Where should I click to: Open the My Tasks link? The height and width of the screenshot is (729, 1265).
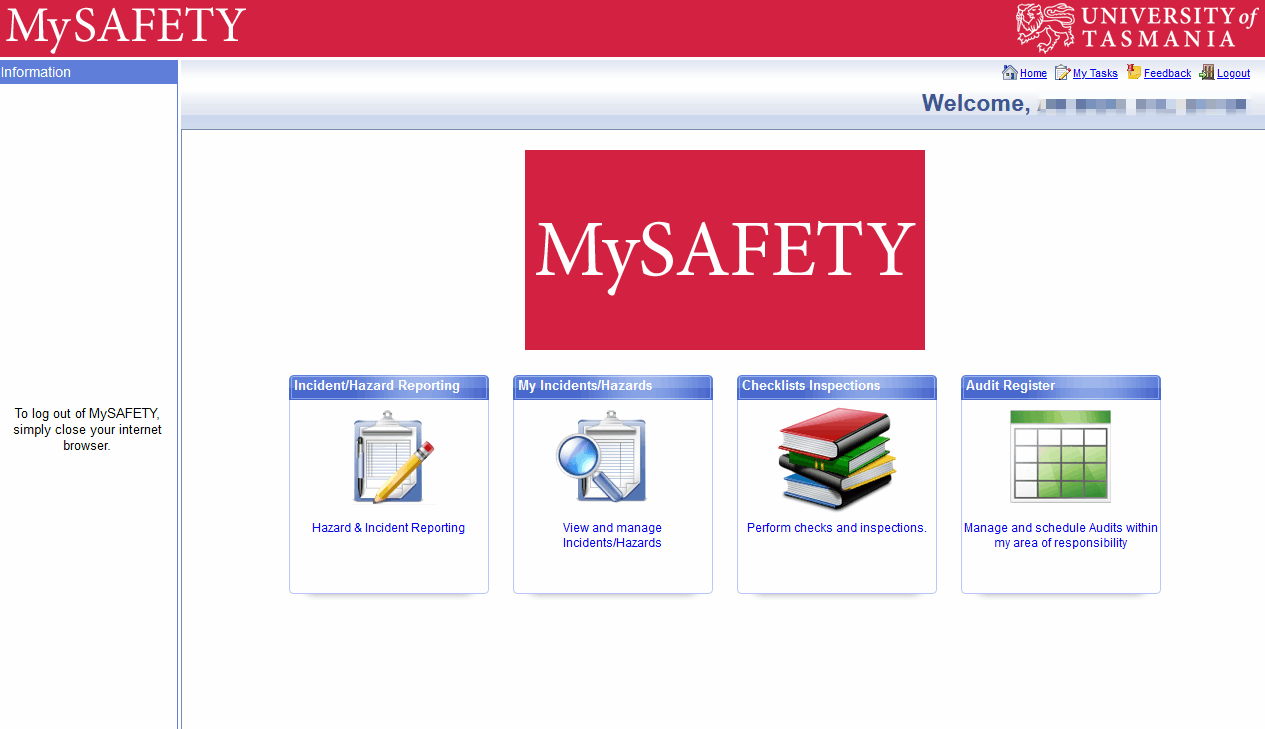(x=1095, y=73)
